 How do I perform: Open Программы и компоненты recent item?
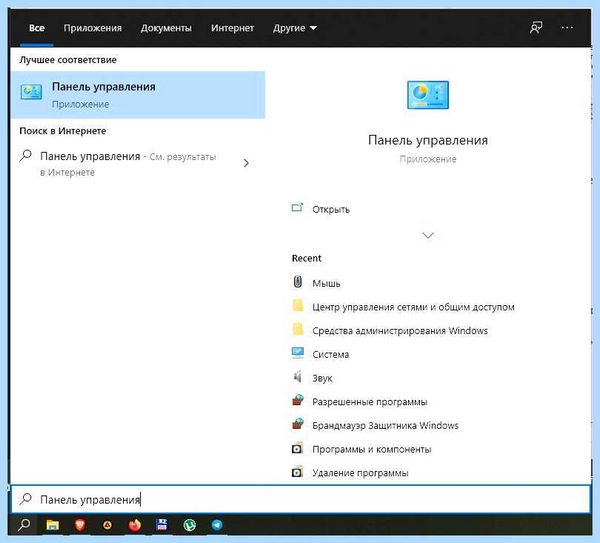[x=372, y=449]
